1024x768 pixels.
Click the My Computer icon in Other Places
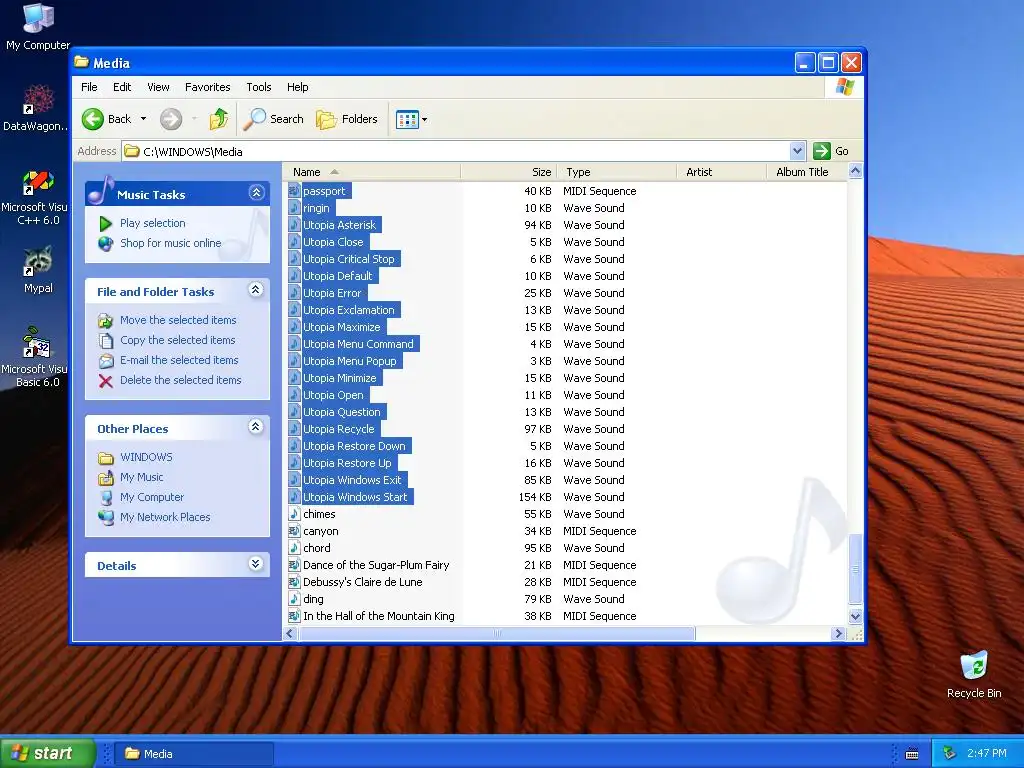coord(105,498)
